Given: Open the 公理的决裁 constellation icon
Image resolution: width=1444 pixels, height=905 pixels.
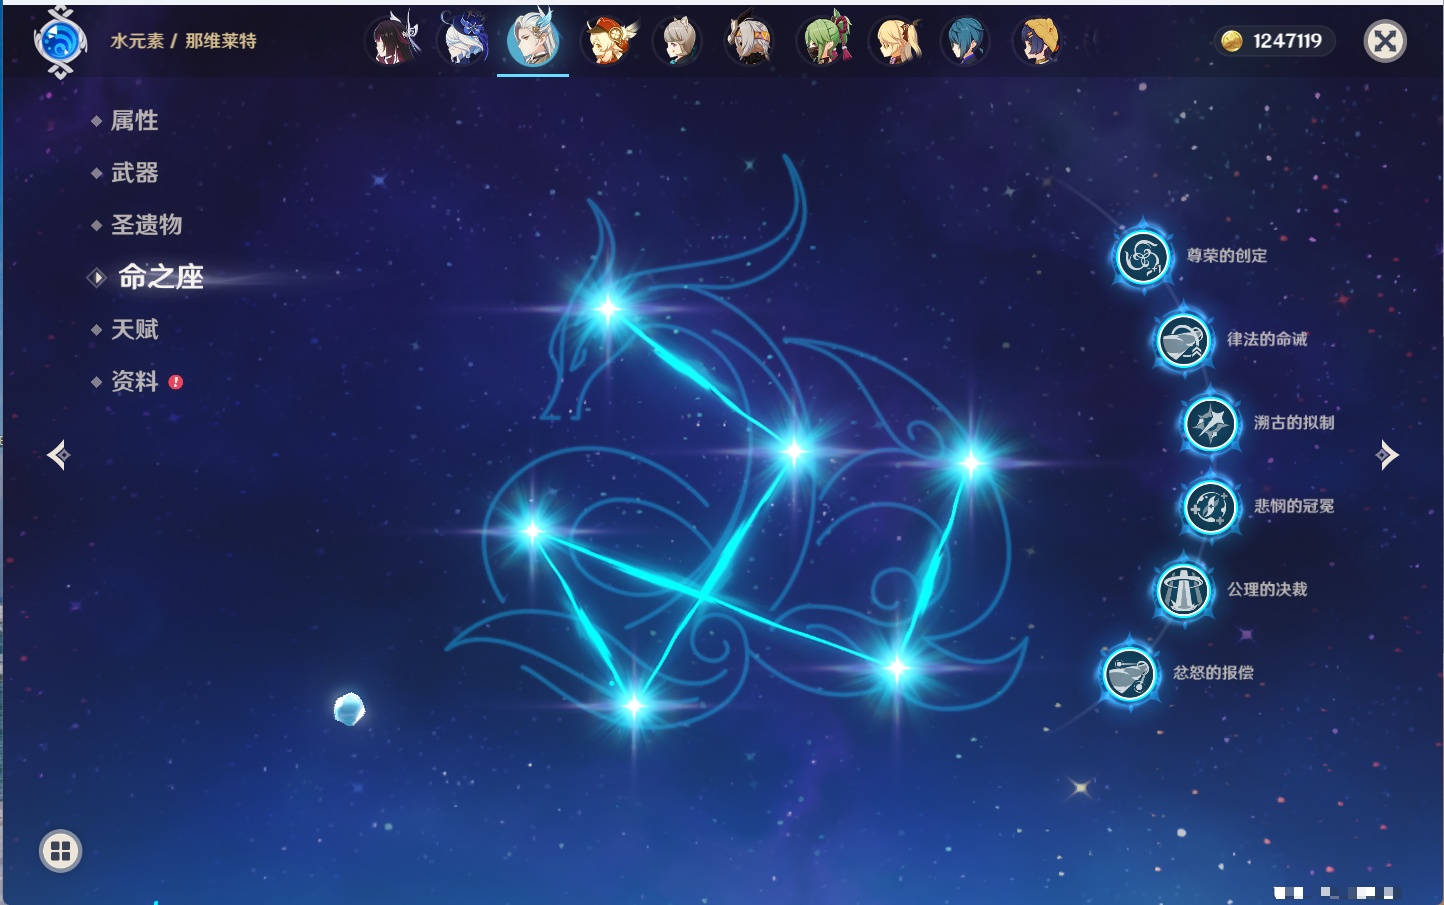Looking at the screenshot, I should (1183, 590).
